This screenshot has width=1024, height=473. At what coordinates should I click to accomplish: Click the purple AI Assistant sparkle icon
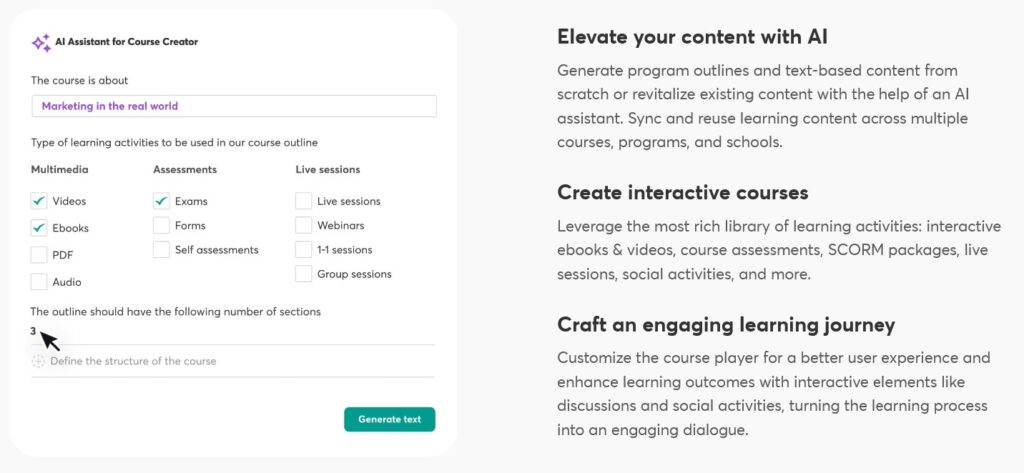click(41, 43)
